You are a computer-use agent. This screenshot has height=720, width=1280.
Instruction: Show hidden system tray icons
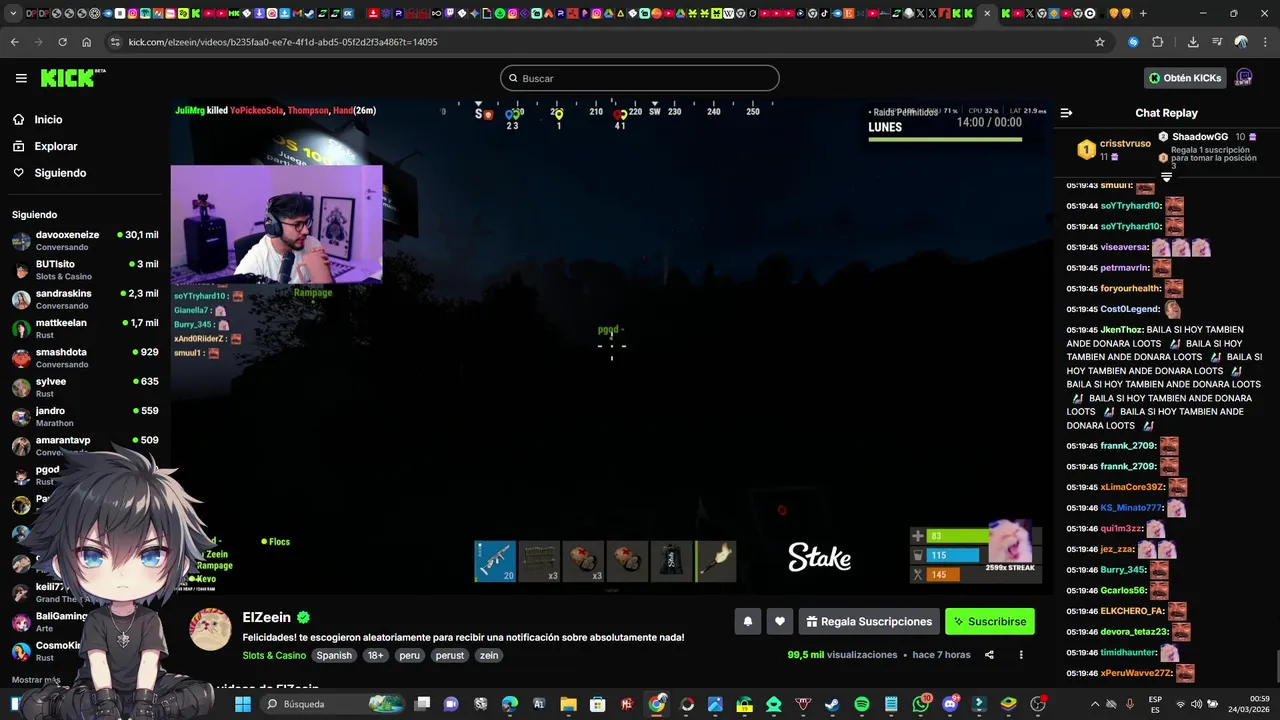1094,704
